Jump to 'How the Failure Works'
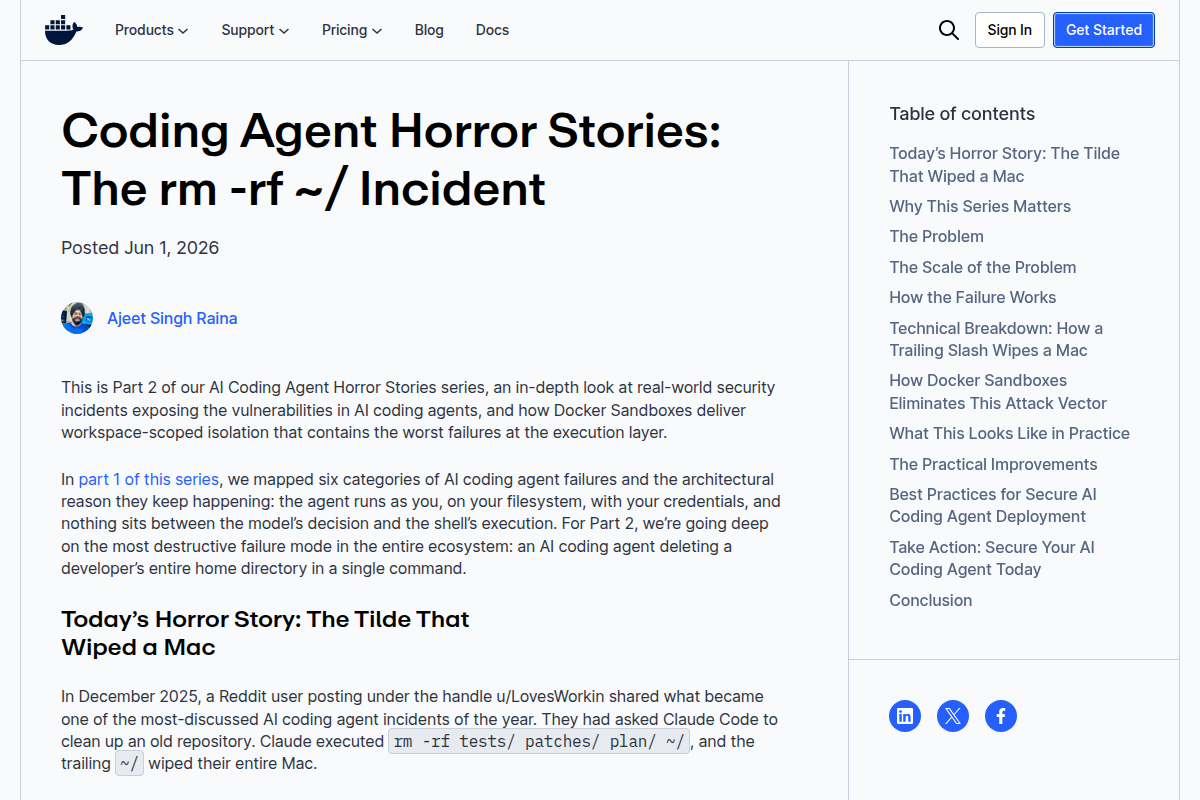Viewport: 1200px width, 800px height. (972, 297)
